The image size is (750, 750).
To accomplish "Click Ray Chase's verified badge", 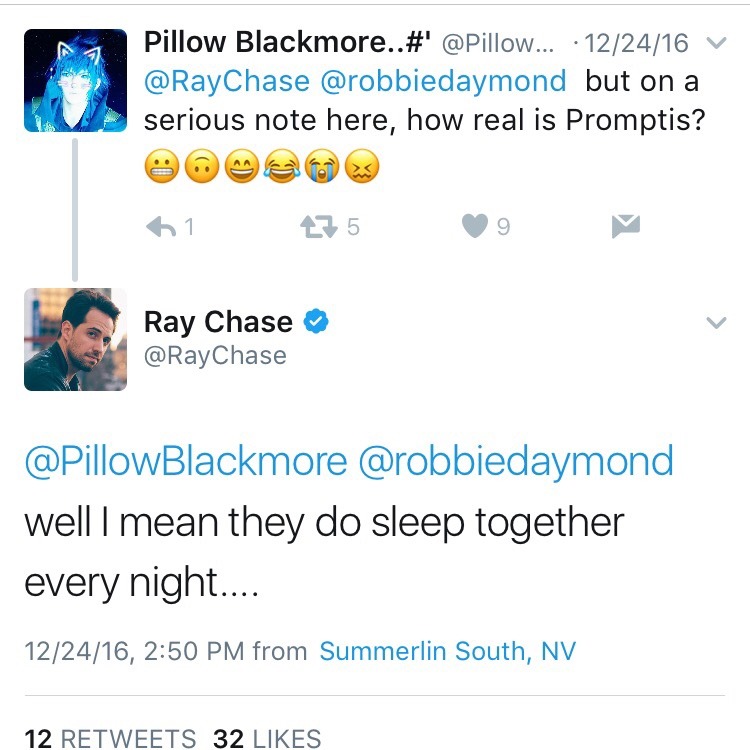I will (316, 322).
